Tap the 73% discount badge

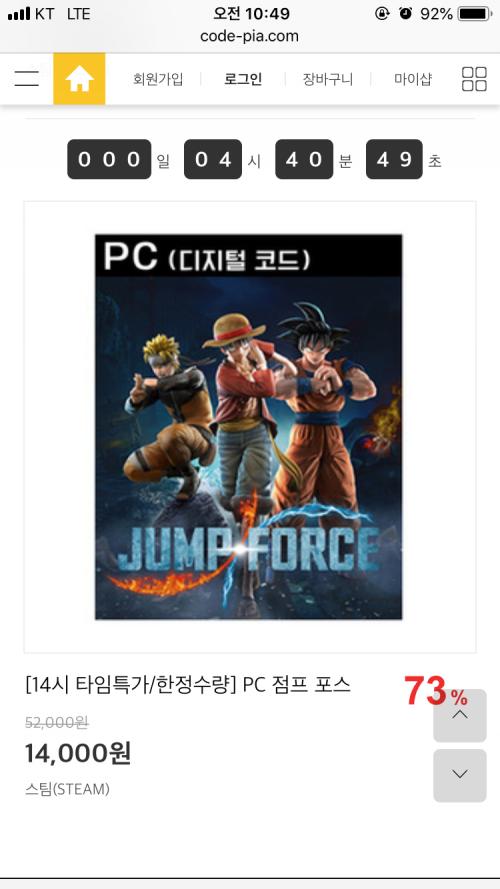pos(436,691)
